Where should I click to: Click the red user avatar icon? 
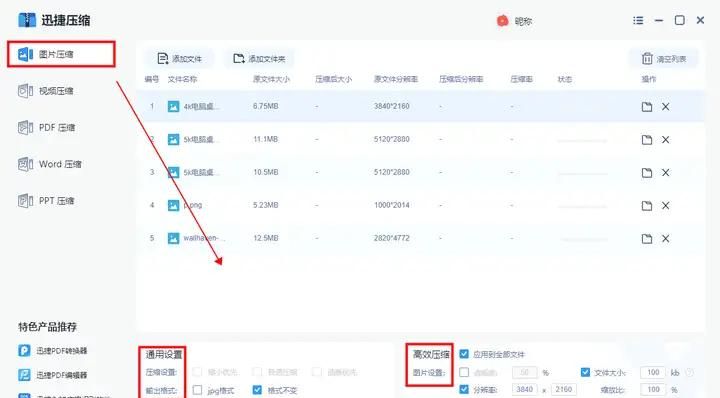point(502,21)
